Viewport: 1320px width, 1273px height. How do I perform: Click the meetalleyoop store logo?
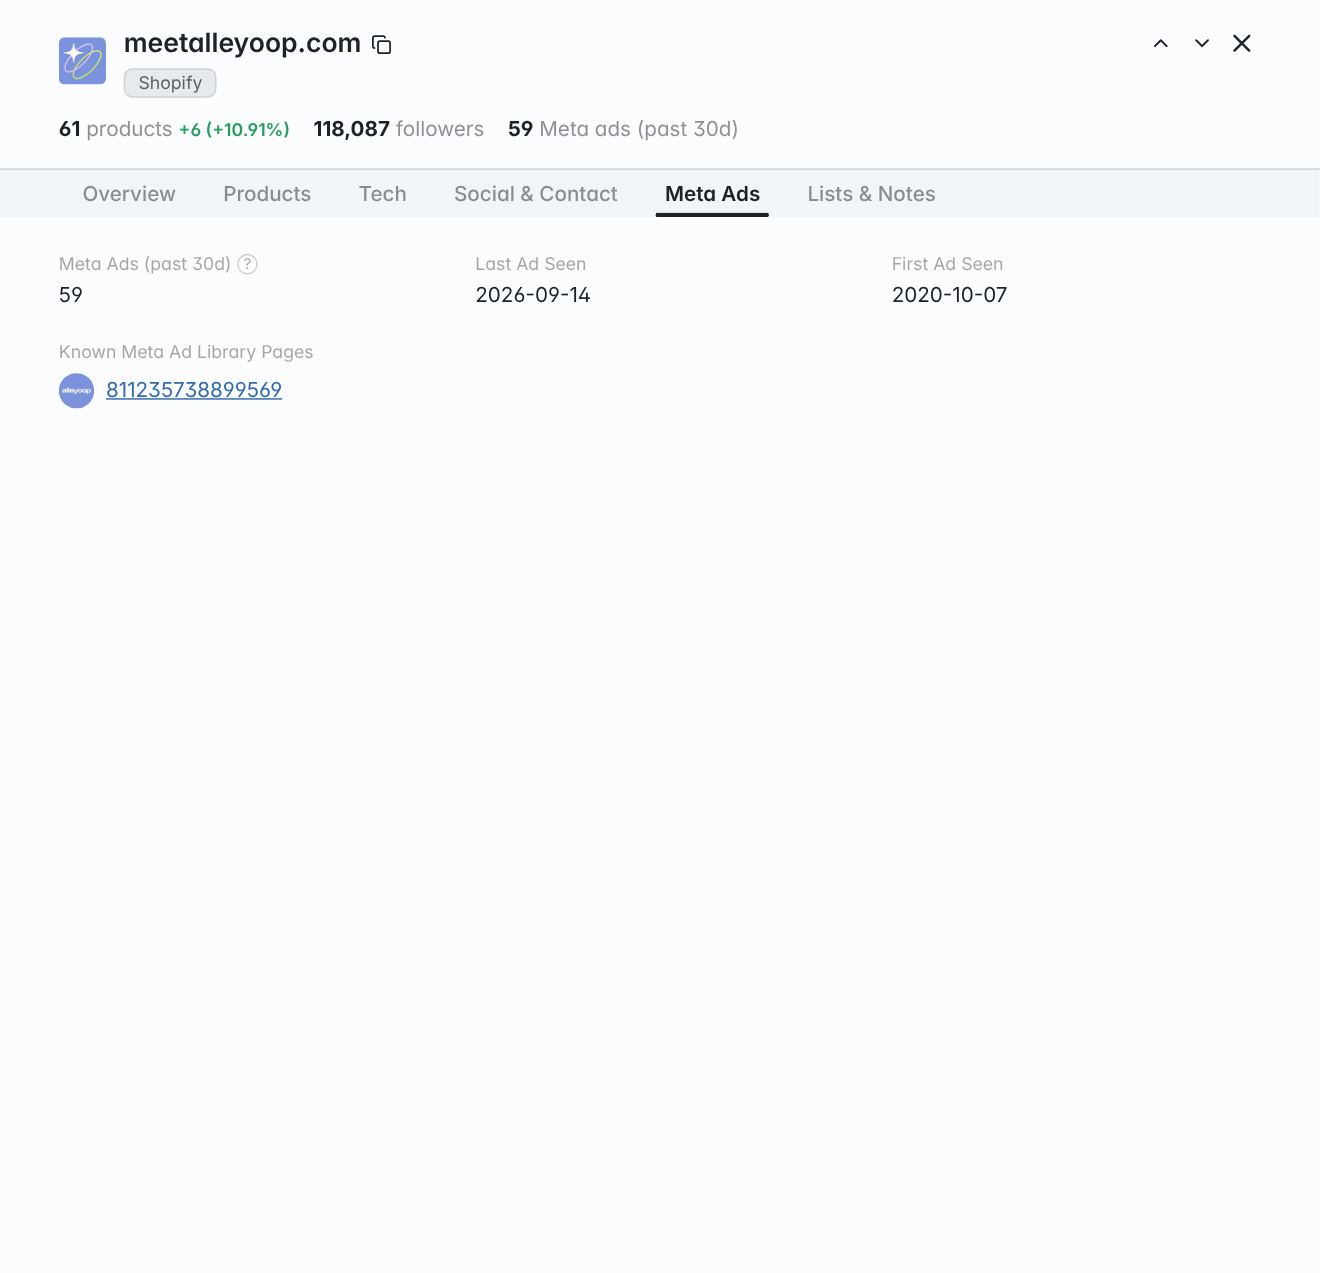tap(82, 61)
